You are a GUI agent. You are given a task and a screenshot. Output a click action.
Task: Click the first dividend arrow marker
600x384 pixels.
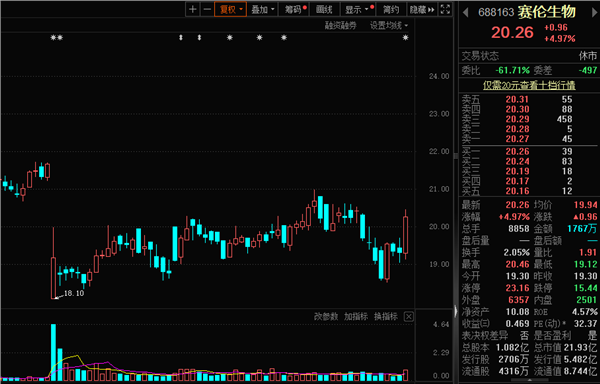[x=181, y=37]
